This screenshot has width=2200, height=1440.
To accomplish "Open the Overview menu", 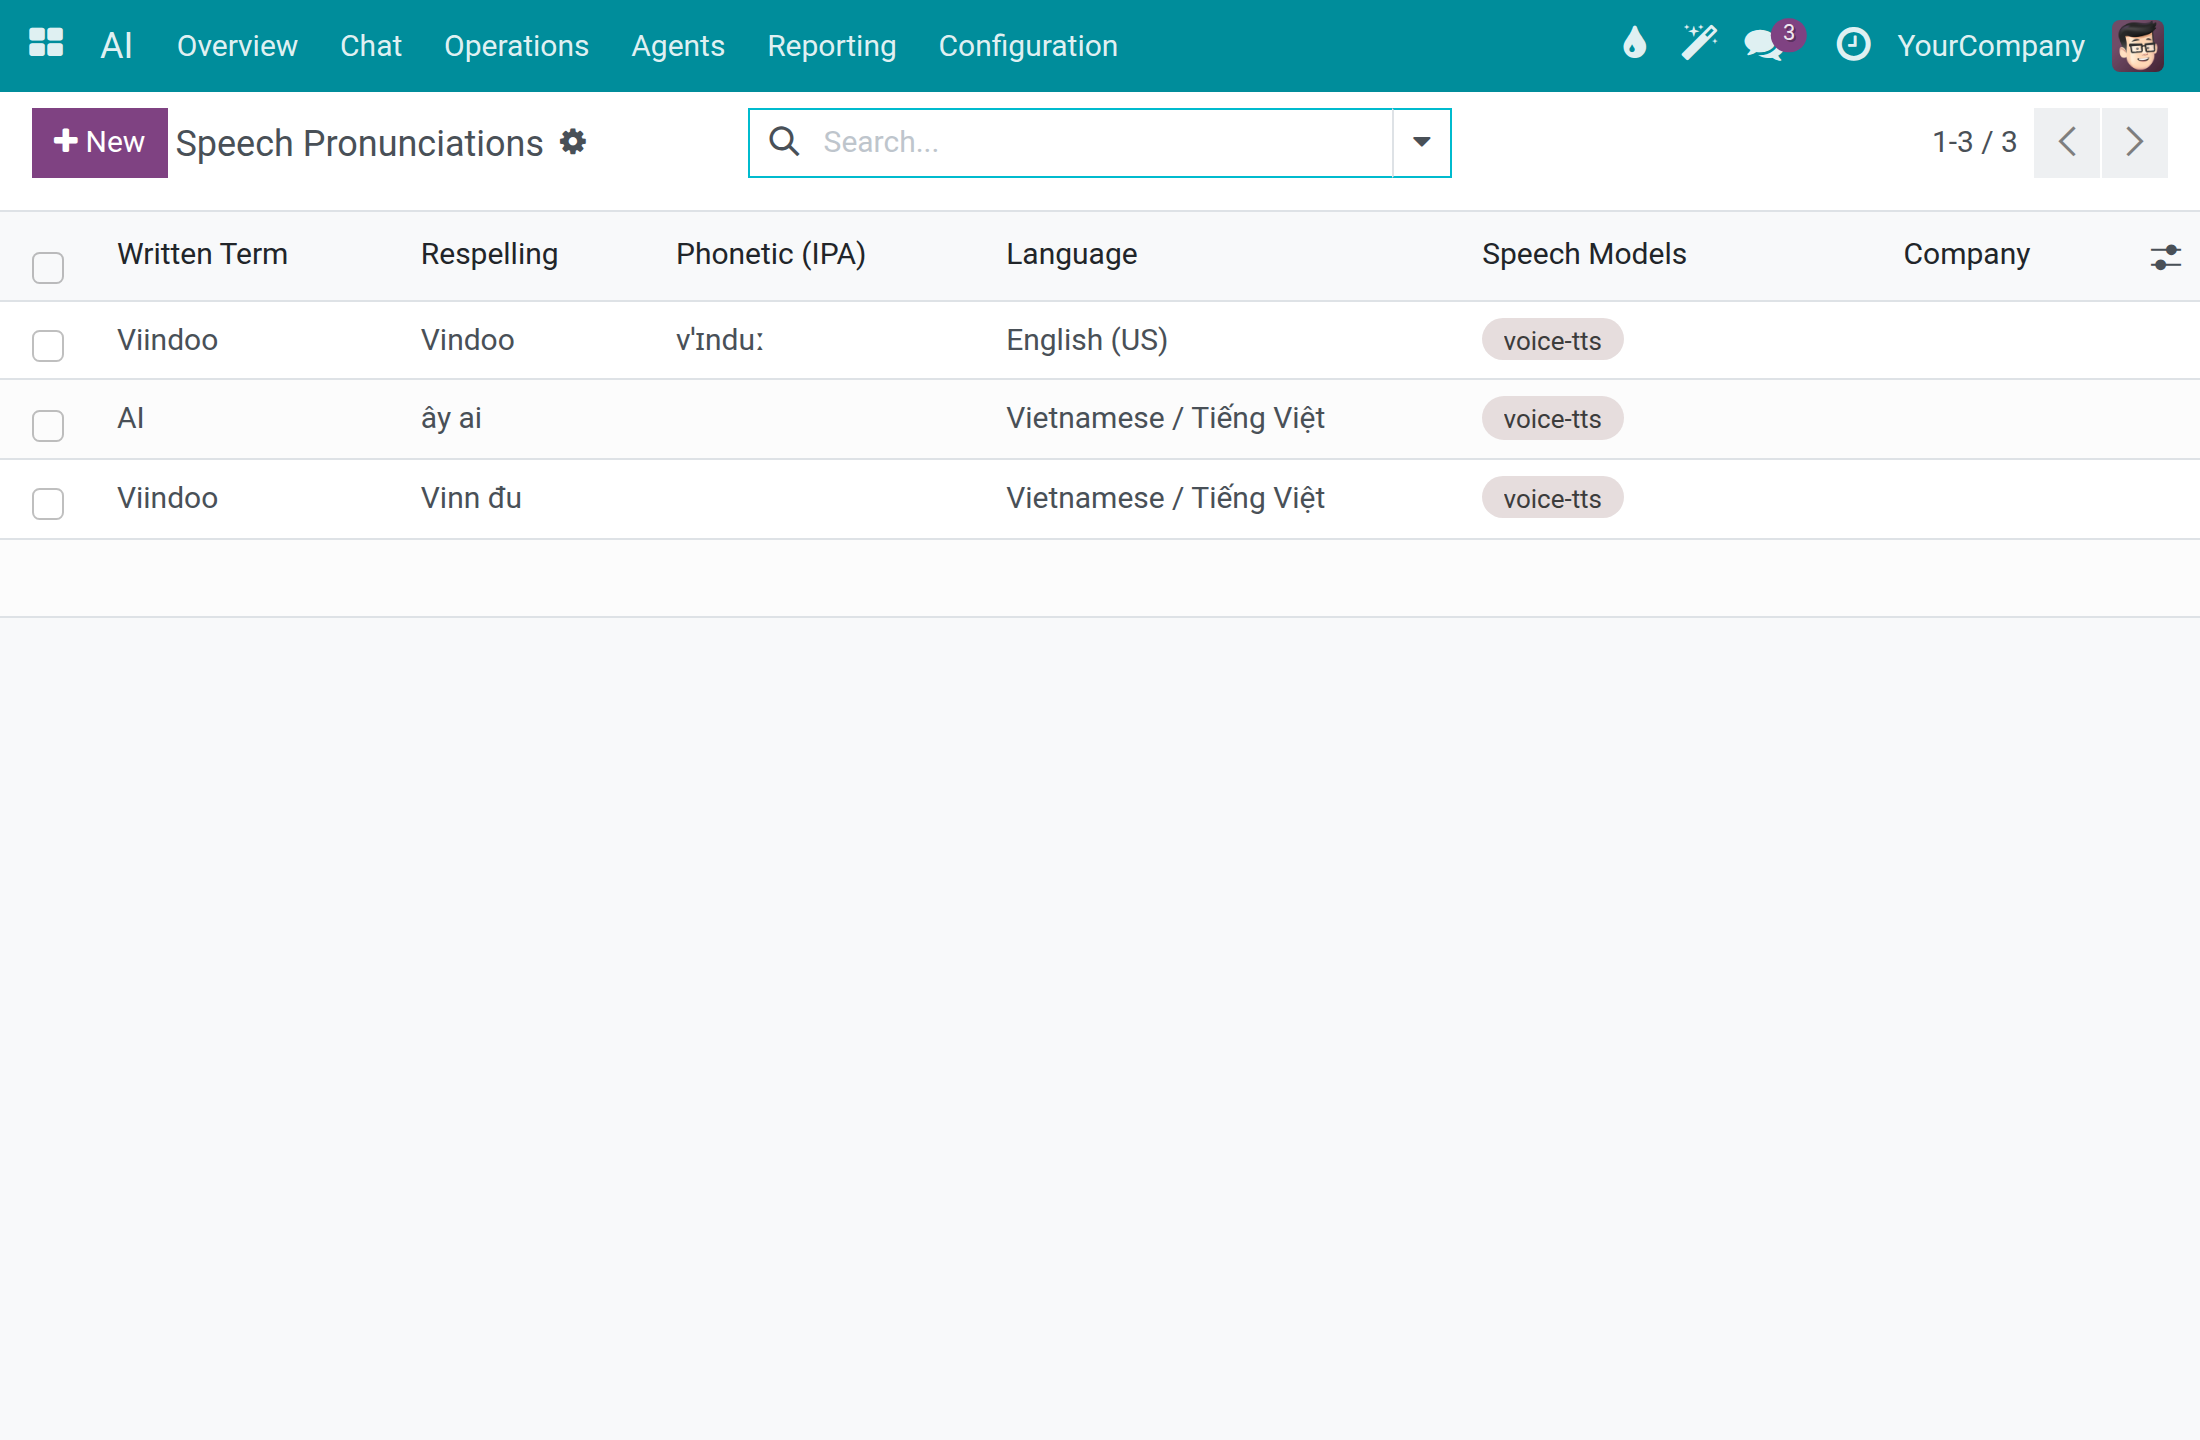I will [237, 46].
